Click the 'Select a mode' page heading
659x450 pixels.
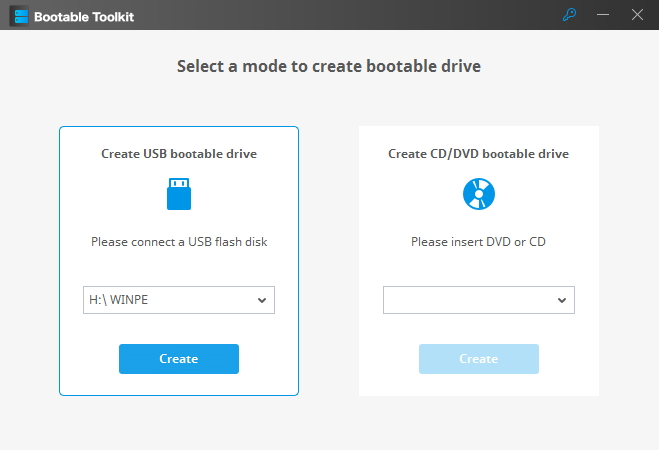click(329, 66)
